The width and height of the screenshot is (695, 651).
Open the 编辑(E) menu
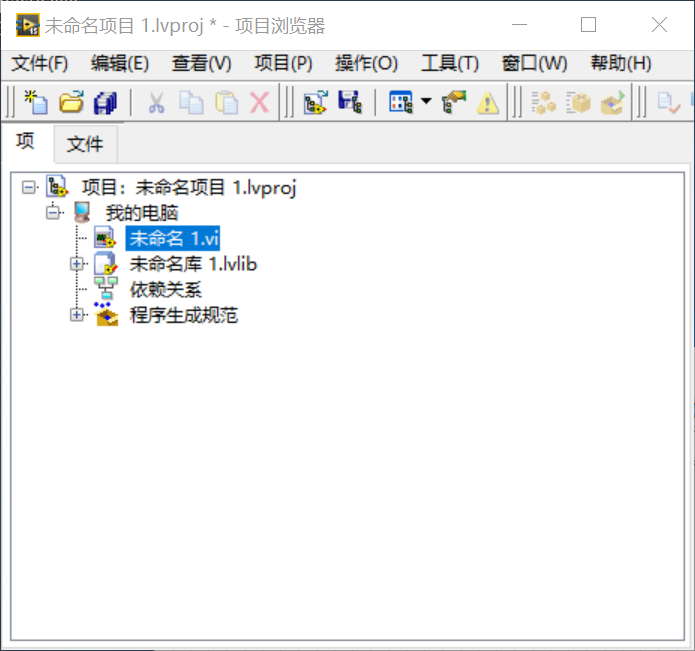tap(120, 63)
